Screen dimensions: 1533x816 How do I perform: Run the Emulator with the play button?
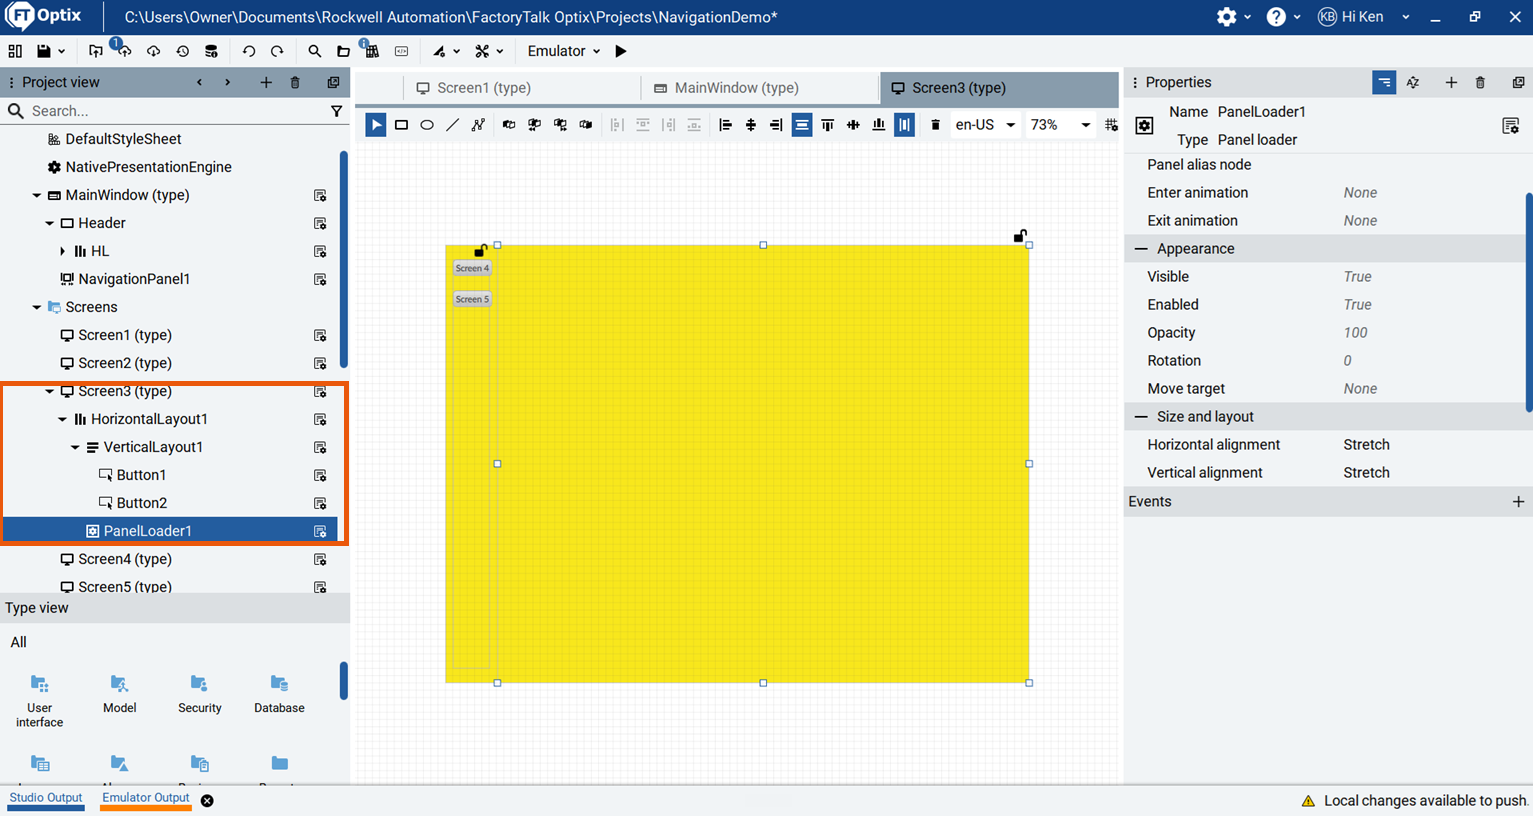pyautogui.click(x=621, y=51)
